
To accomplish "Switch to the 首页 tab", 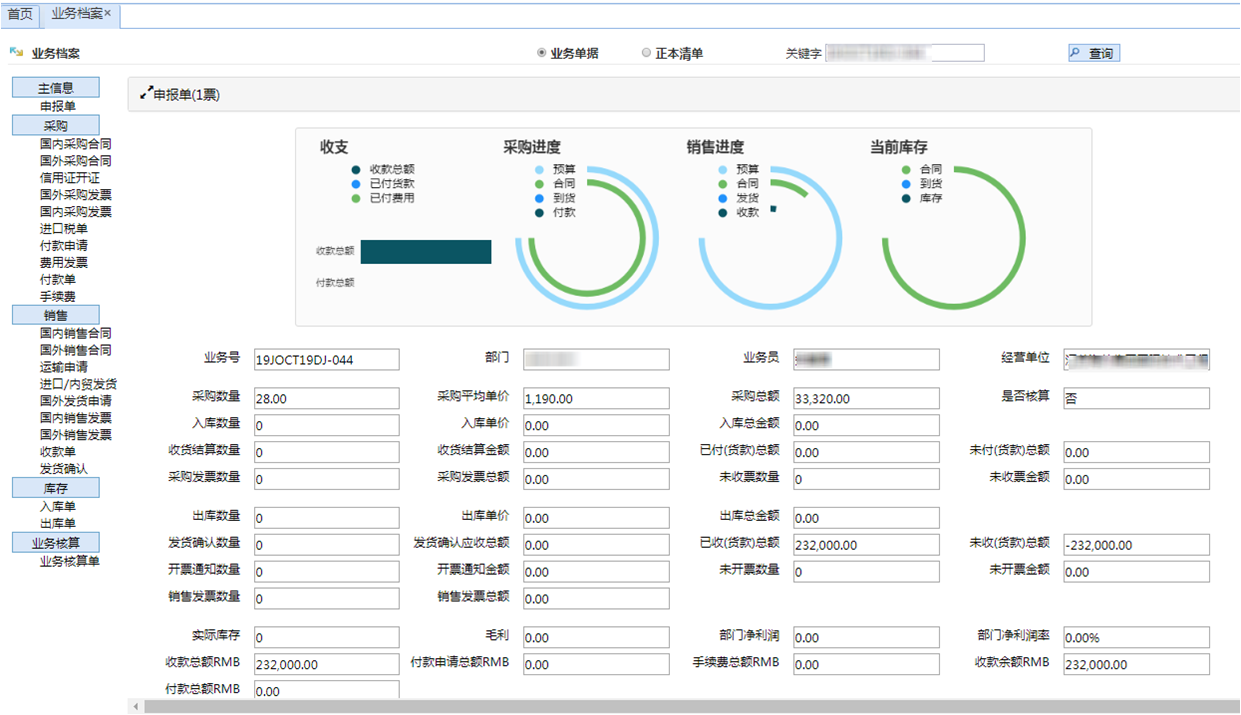I will (20, 14).
